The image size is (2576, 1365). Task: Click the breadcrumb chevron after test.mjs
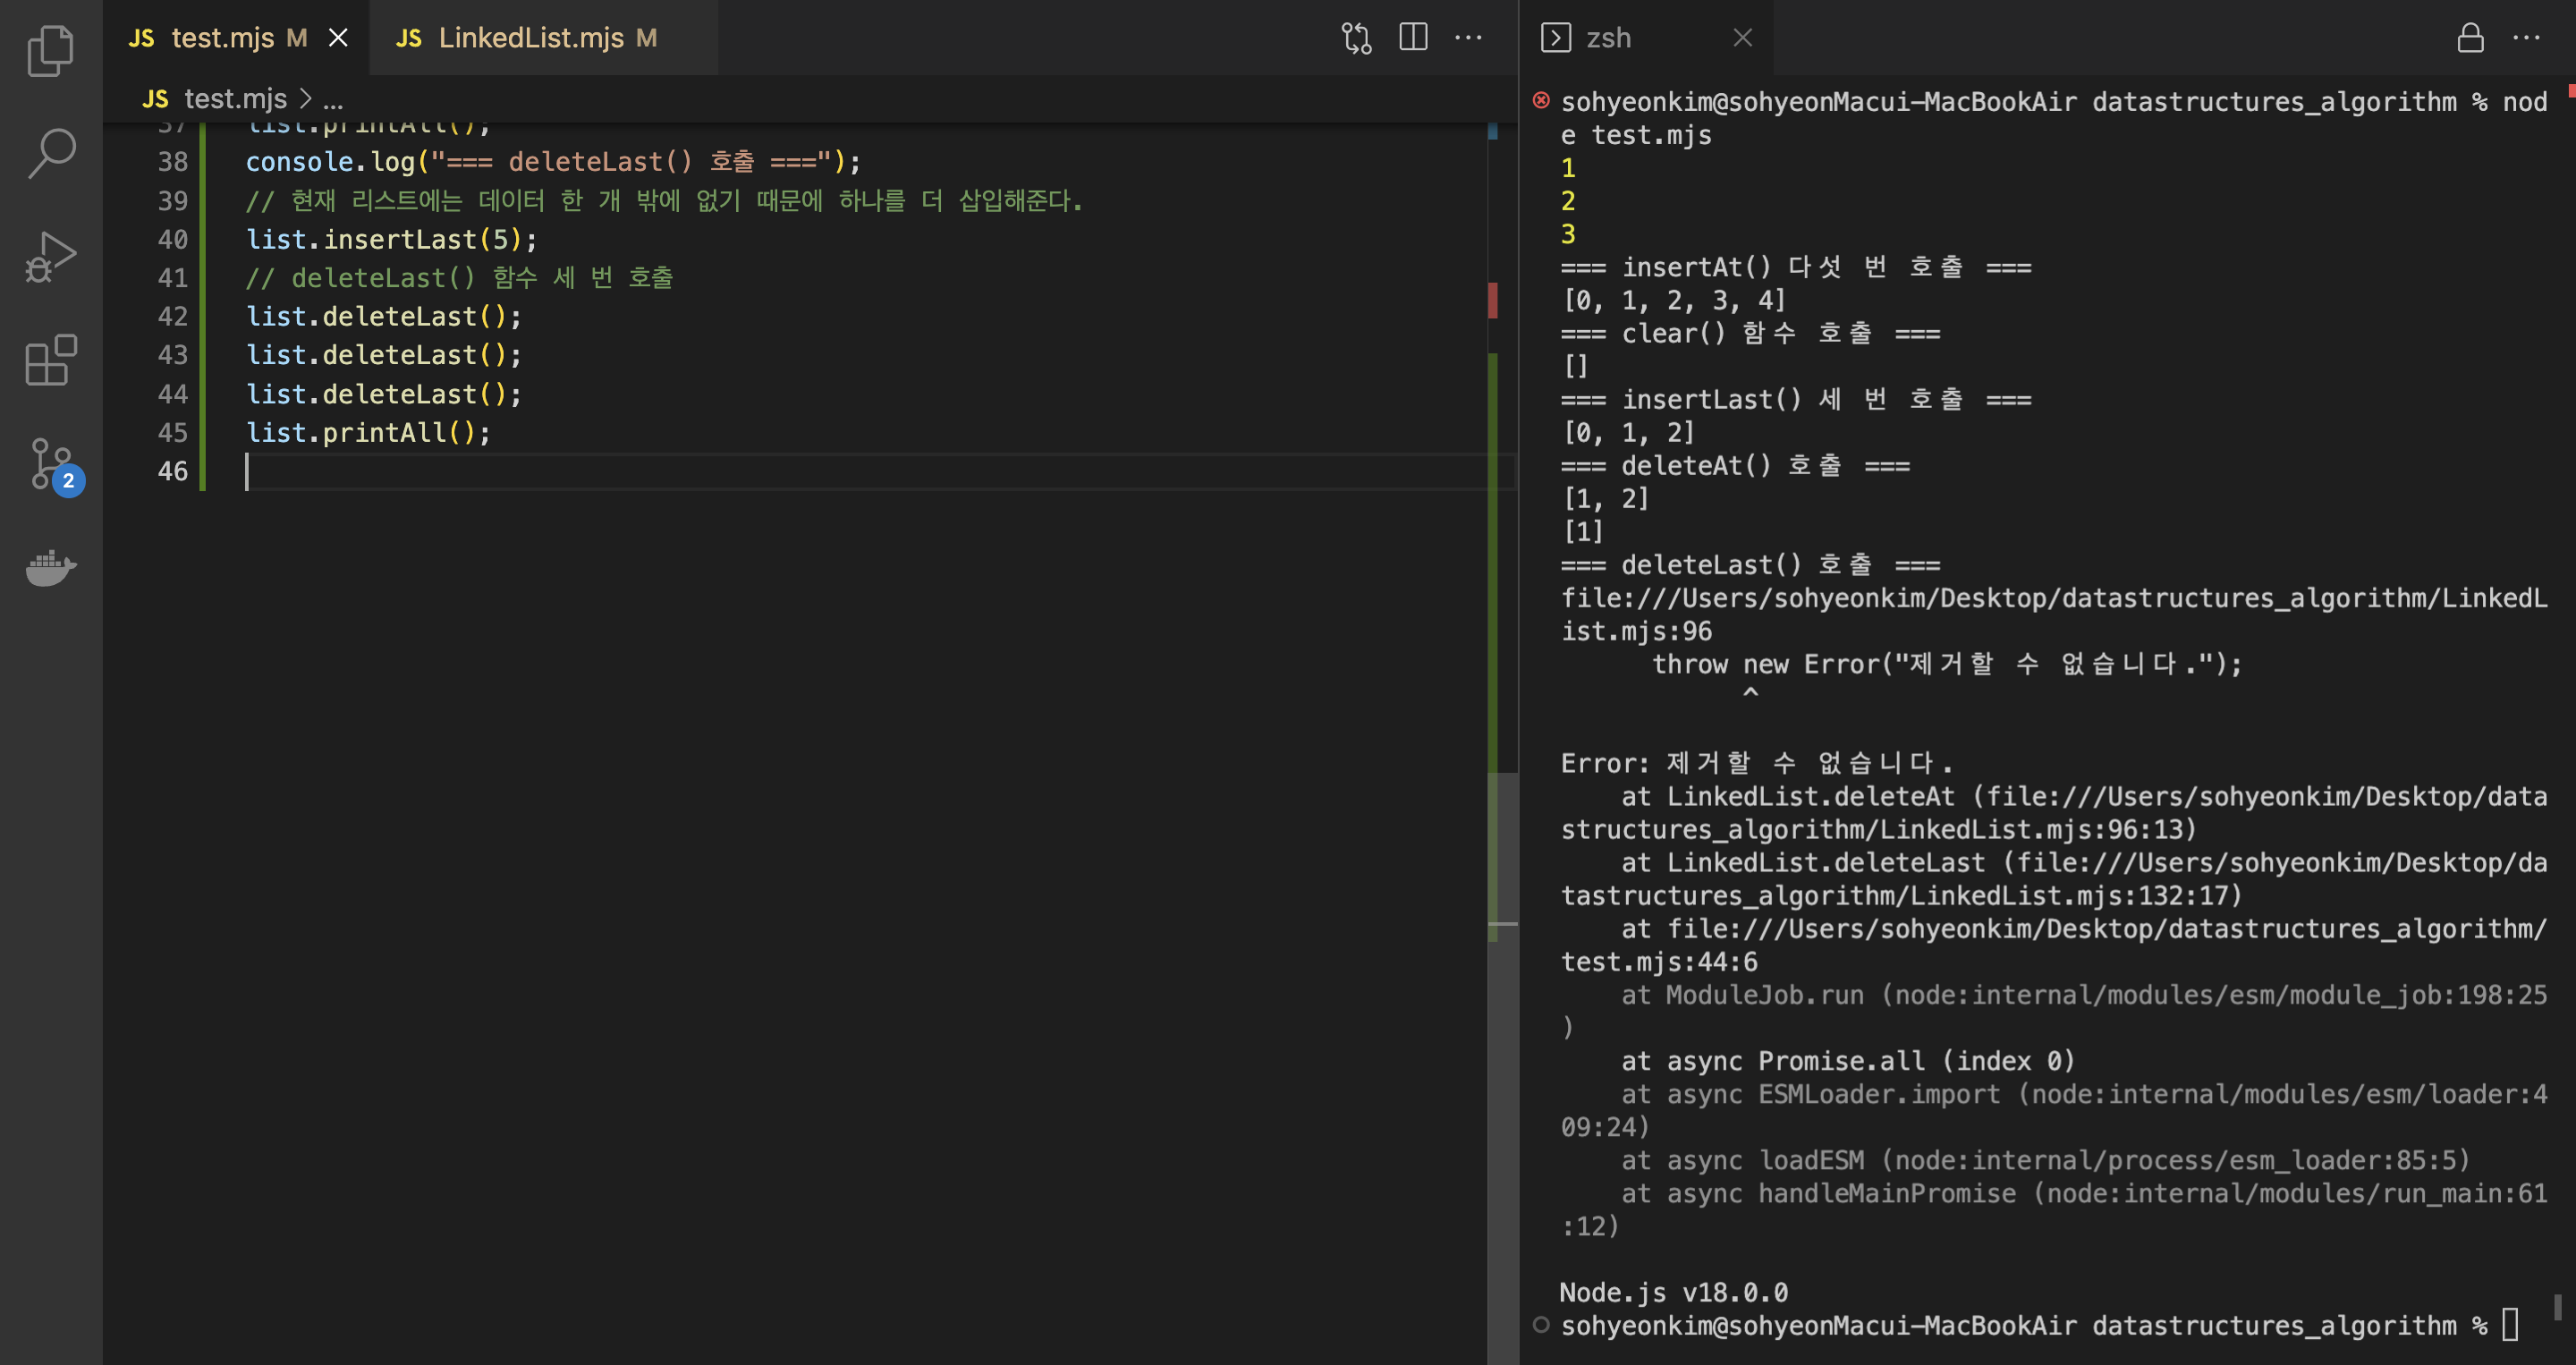(305, 99)
